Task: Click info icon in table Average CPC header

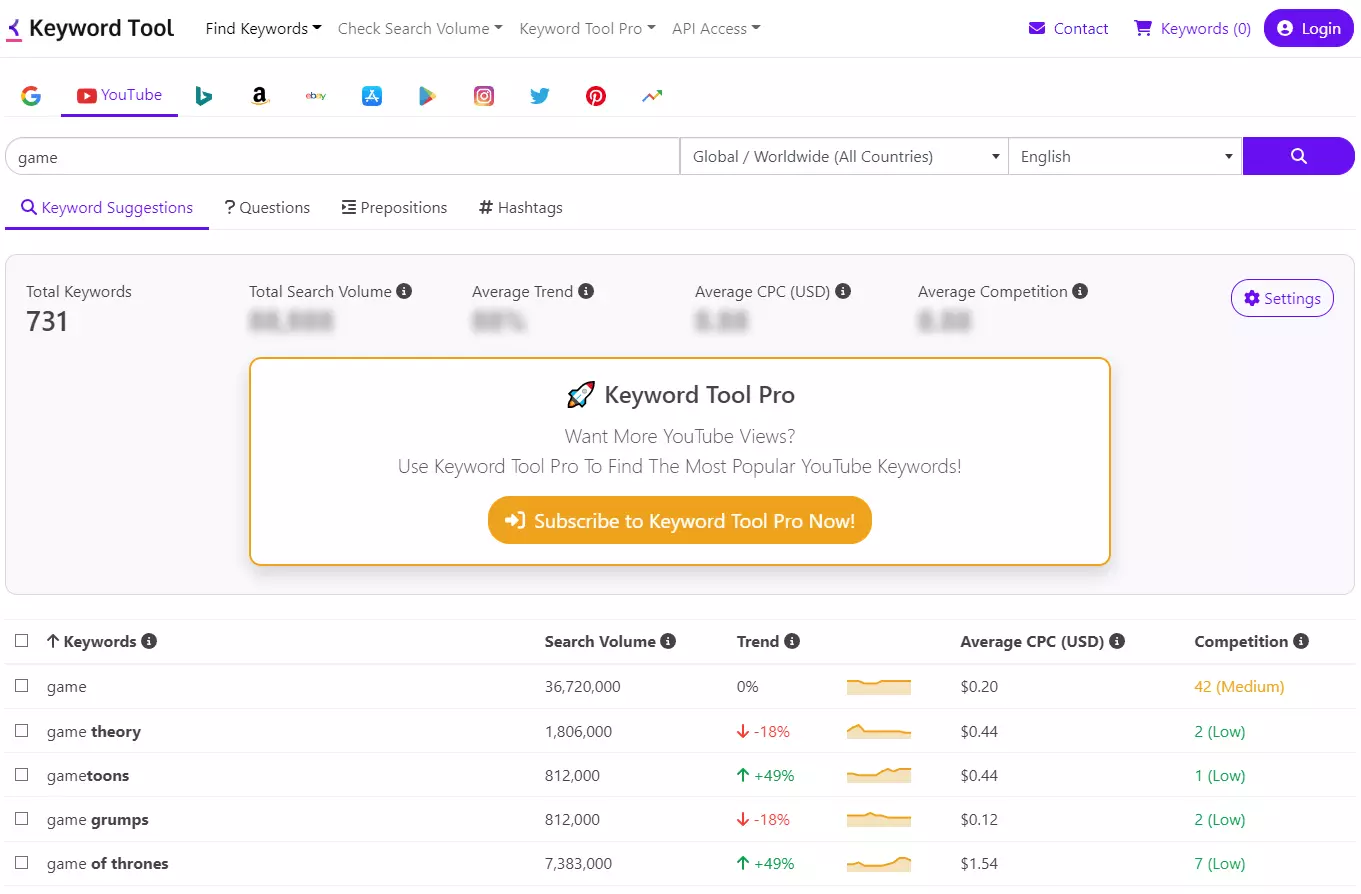Action: (x=1117, y=641)
